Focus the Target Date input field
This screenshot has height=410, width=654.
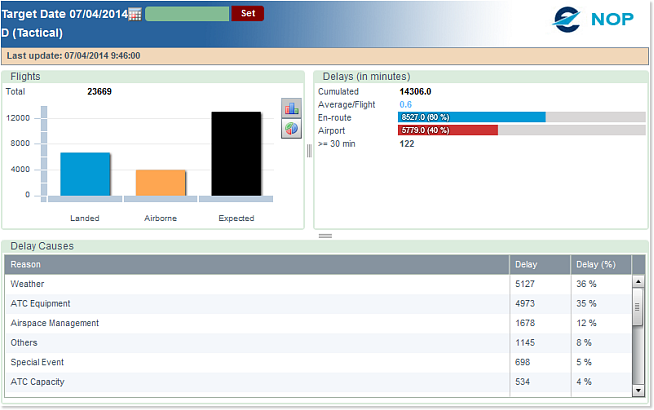187,14
